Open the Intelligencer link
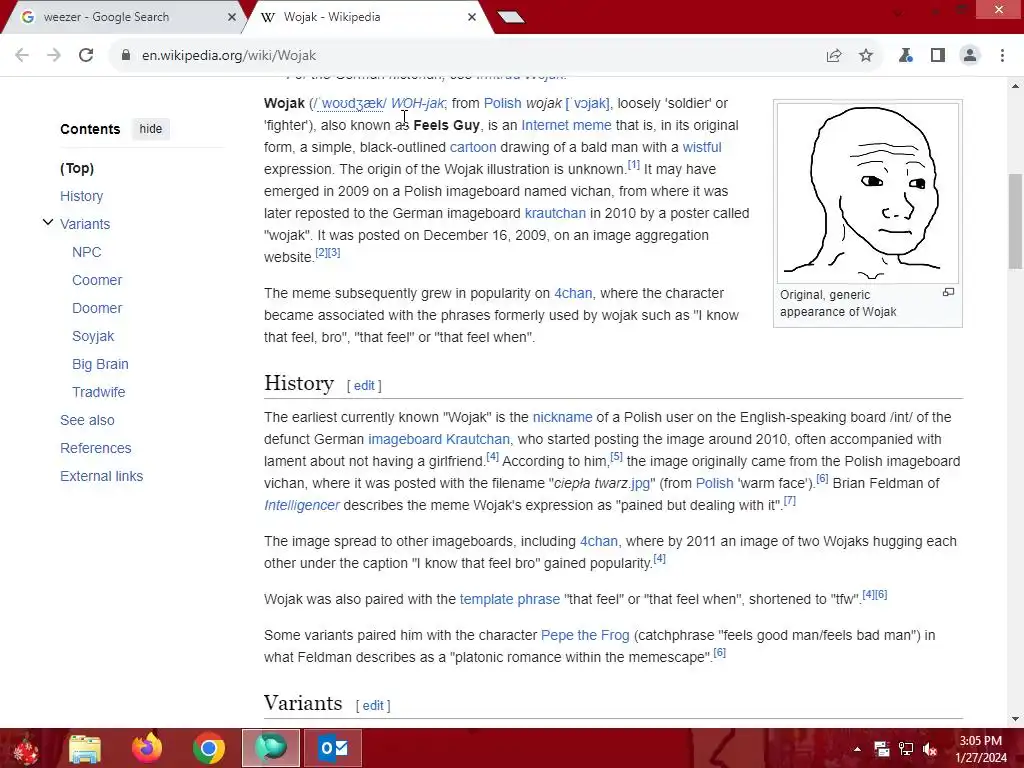The image size is (1024, 768). (302, 505)
